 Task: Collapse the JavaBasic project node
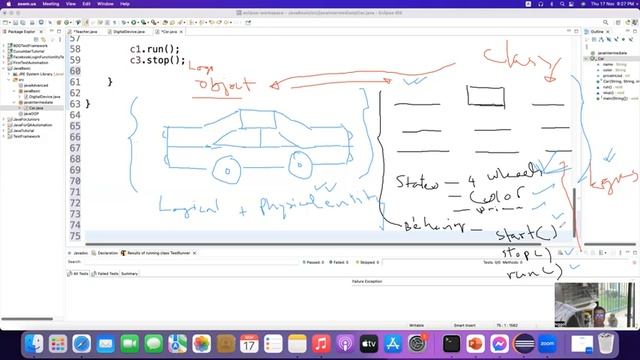[4, 68]
